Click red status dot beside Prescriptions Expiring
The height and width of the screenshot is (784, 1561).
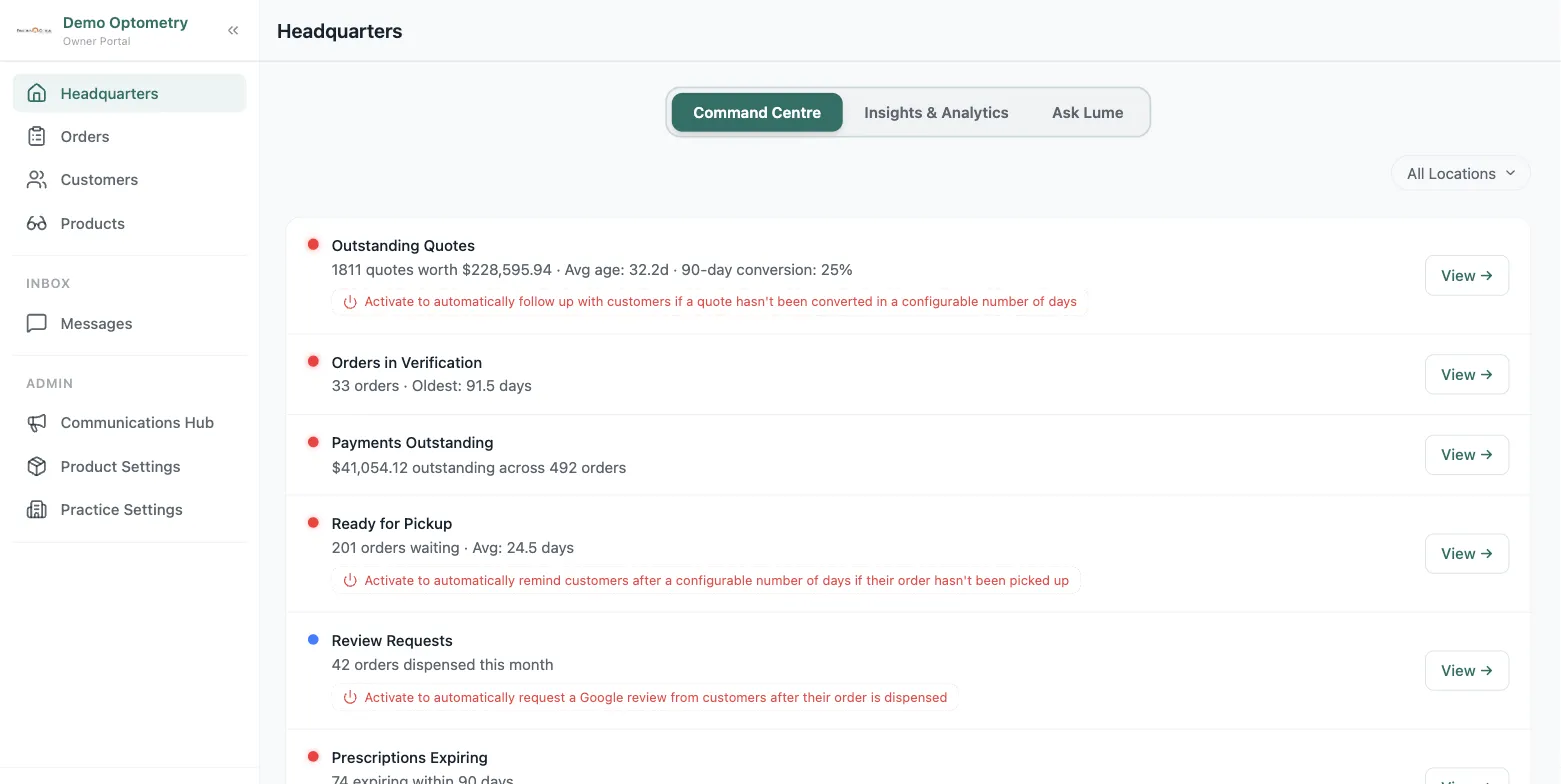313,757
